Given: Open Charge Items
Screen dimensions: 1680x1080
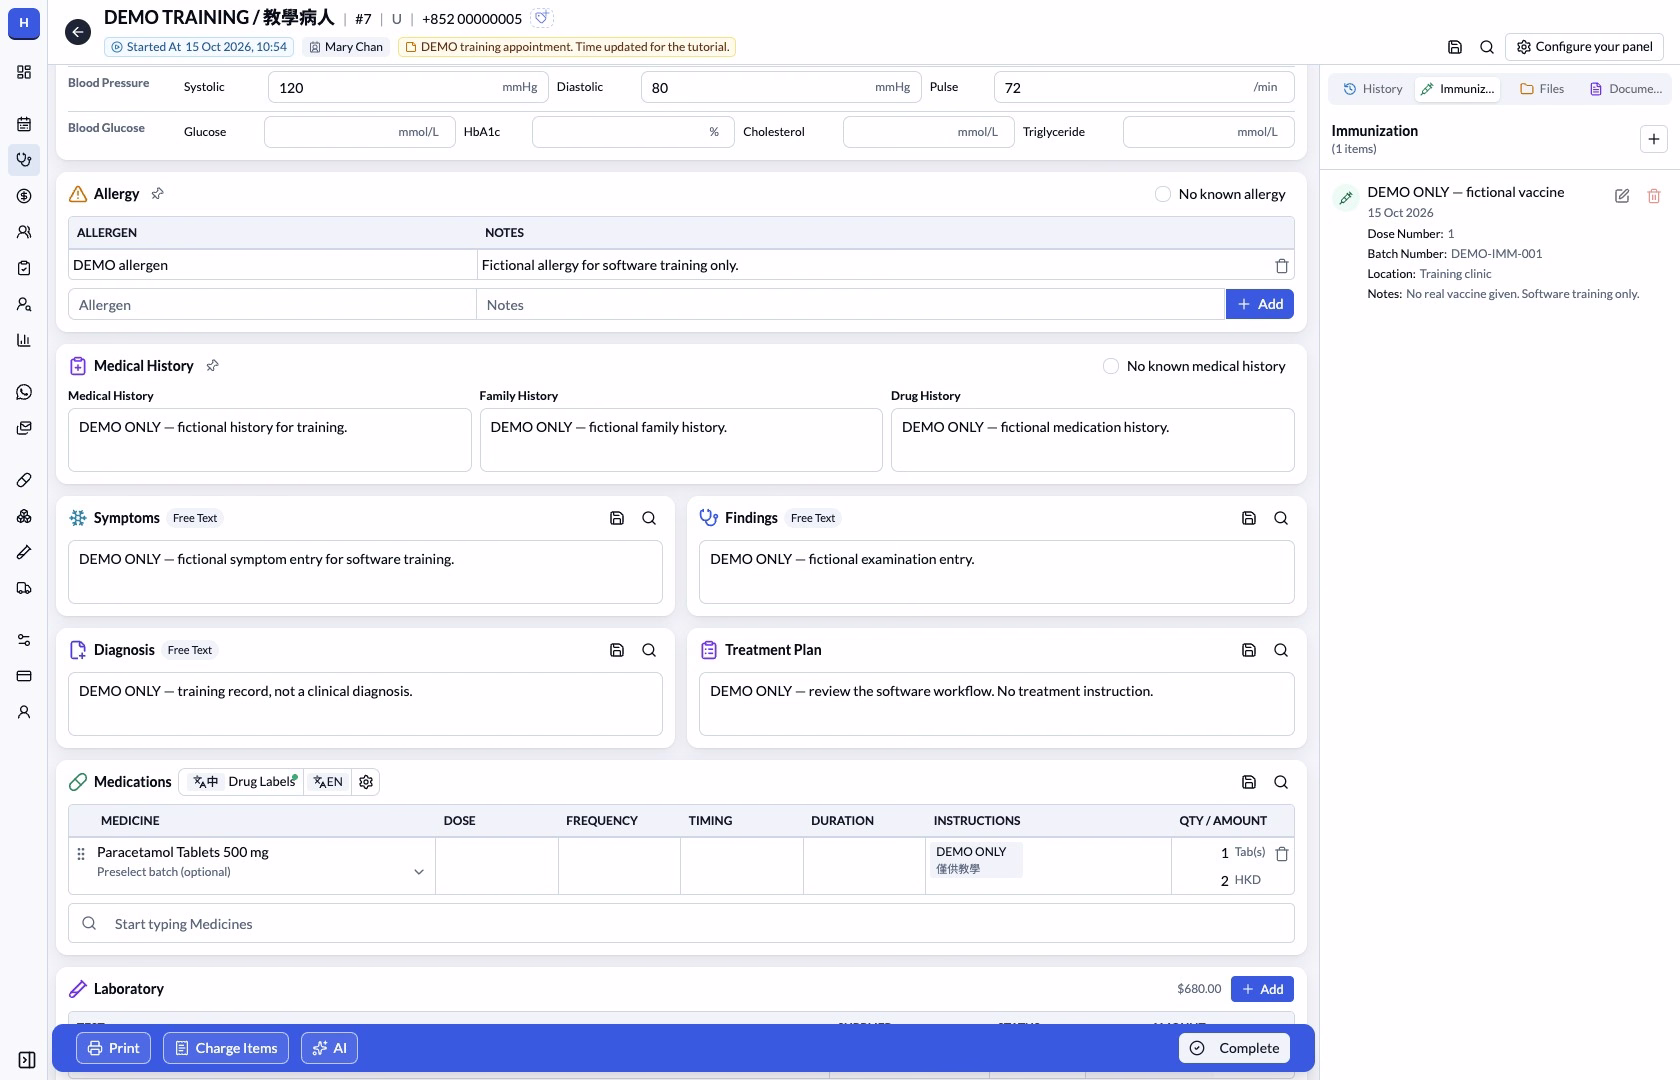Looking at the screenshot, I should [226, 1048].
